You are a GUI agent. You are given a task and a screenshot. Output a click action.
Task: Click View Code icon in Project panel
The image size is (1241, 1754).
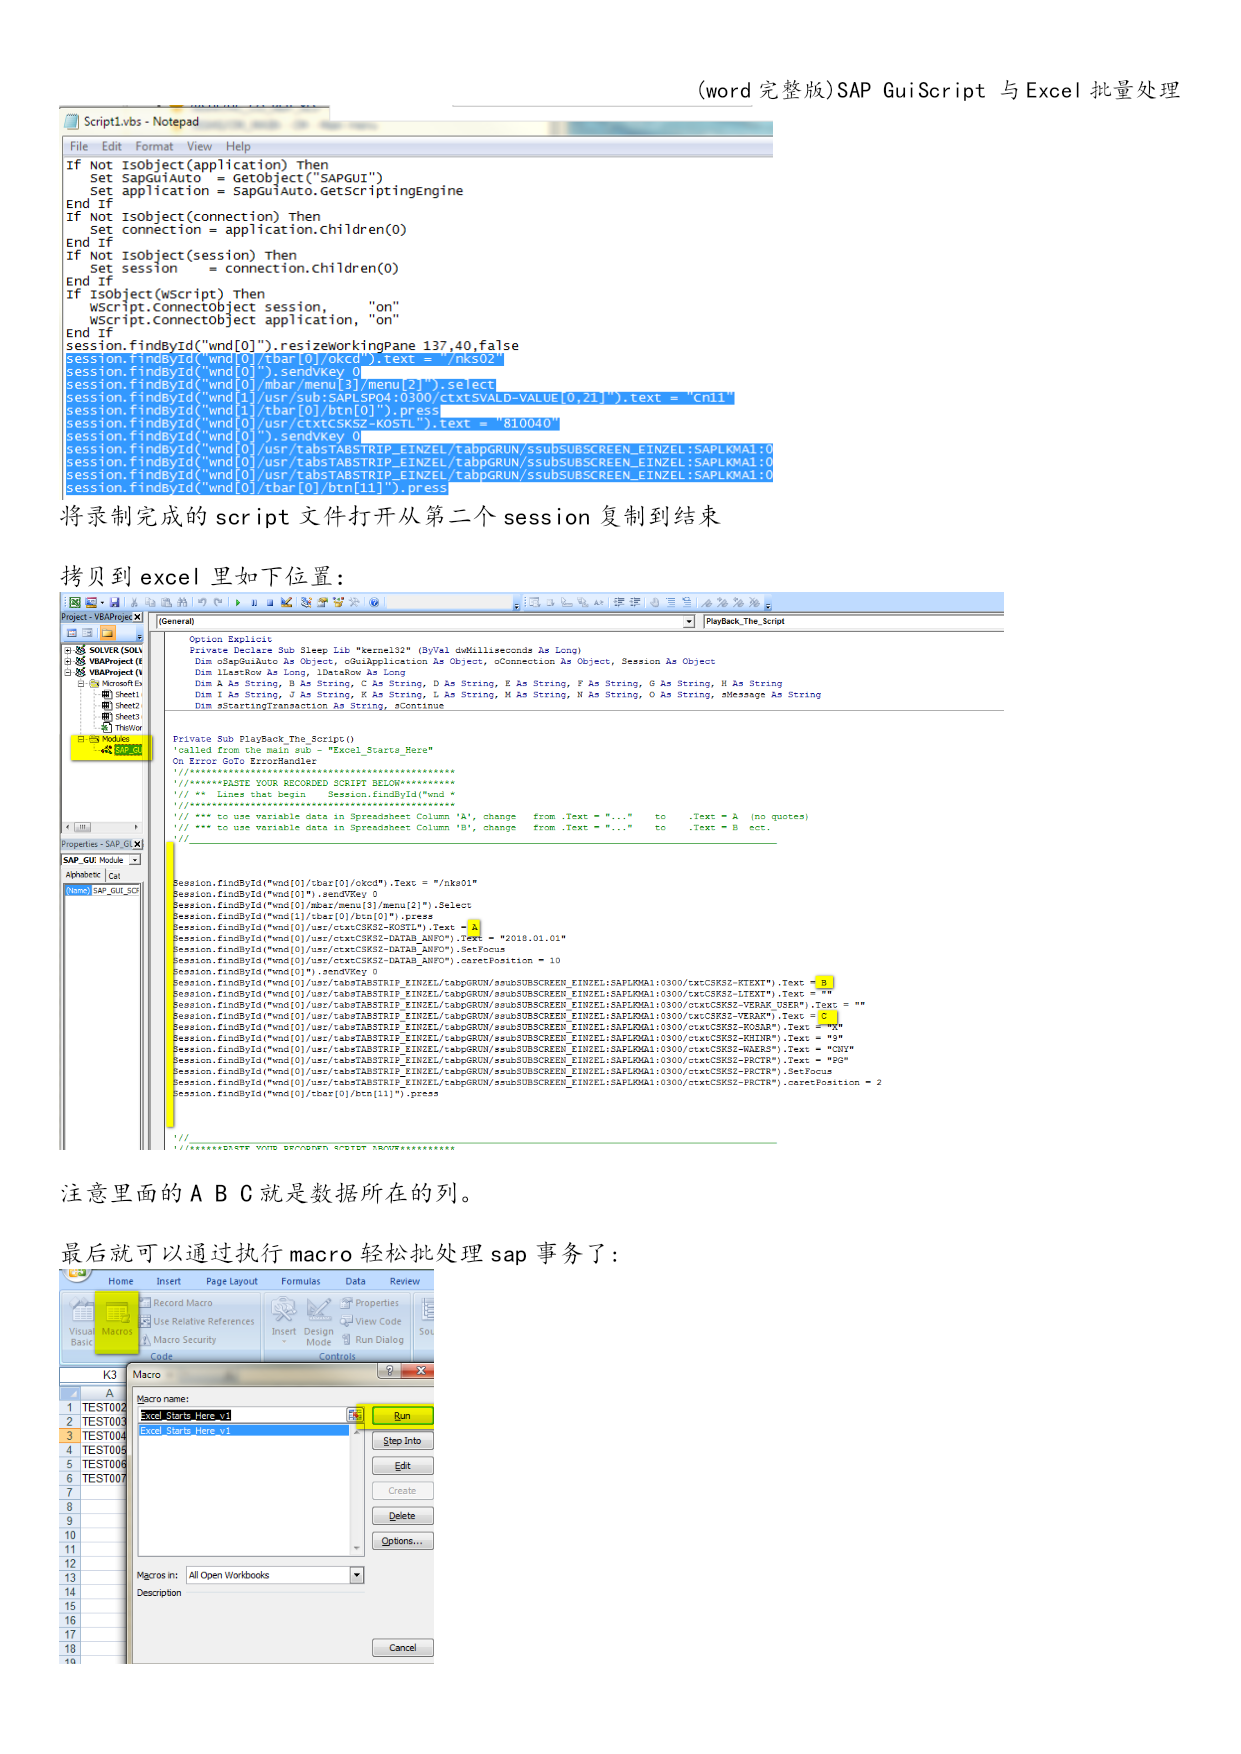pyautogui.click(x=72, y=633)
